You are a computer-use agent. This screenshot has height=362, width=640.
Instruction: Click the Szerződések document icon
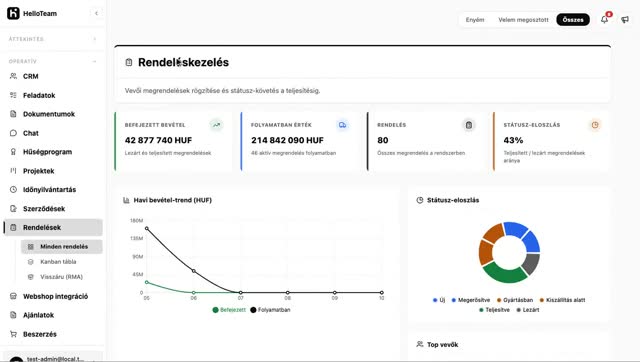[x=13, y=209]
